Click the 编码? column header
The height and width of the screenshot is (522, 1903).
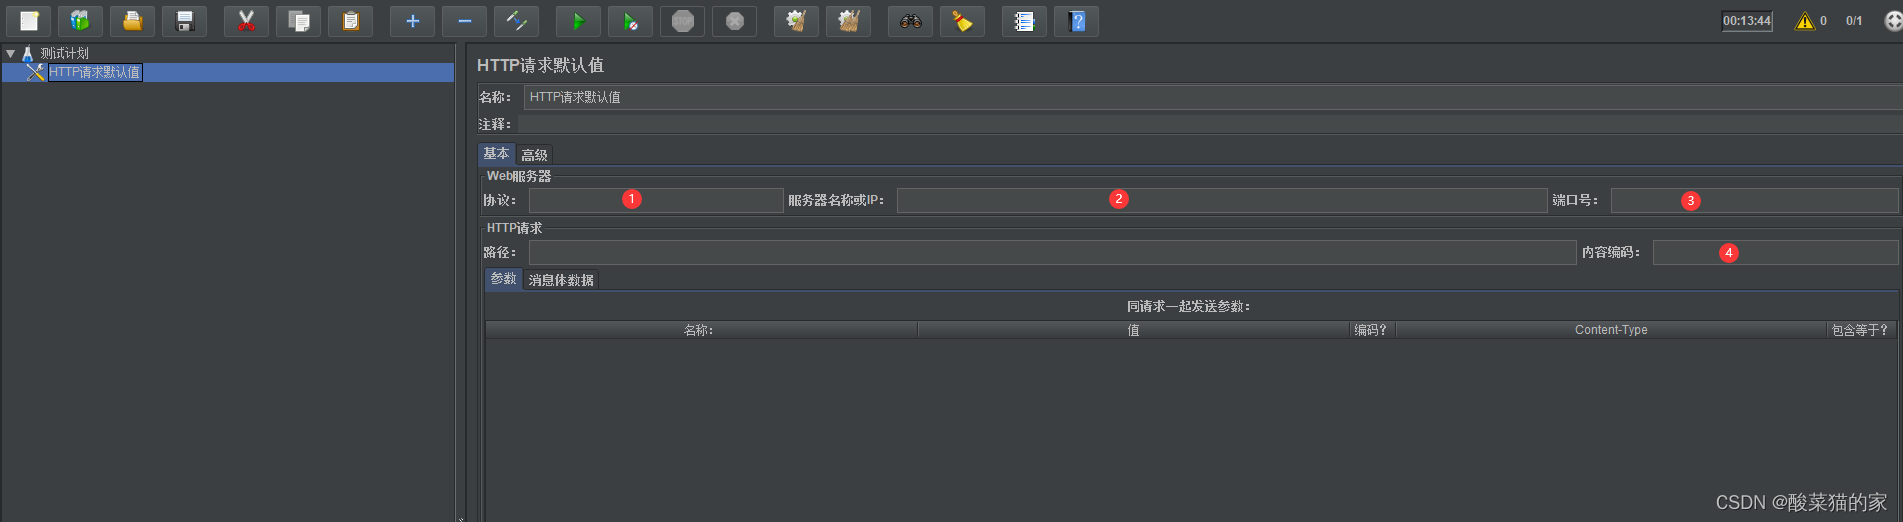click(1371, 330)
